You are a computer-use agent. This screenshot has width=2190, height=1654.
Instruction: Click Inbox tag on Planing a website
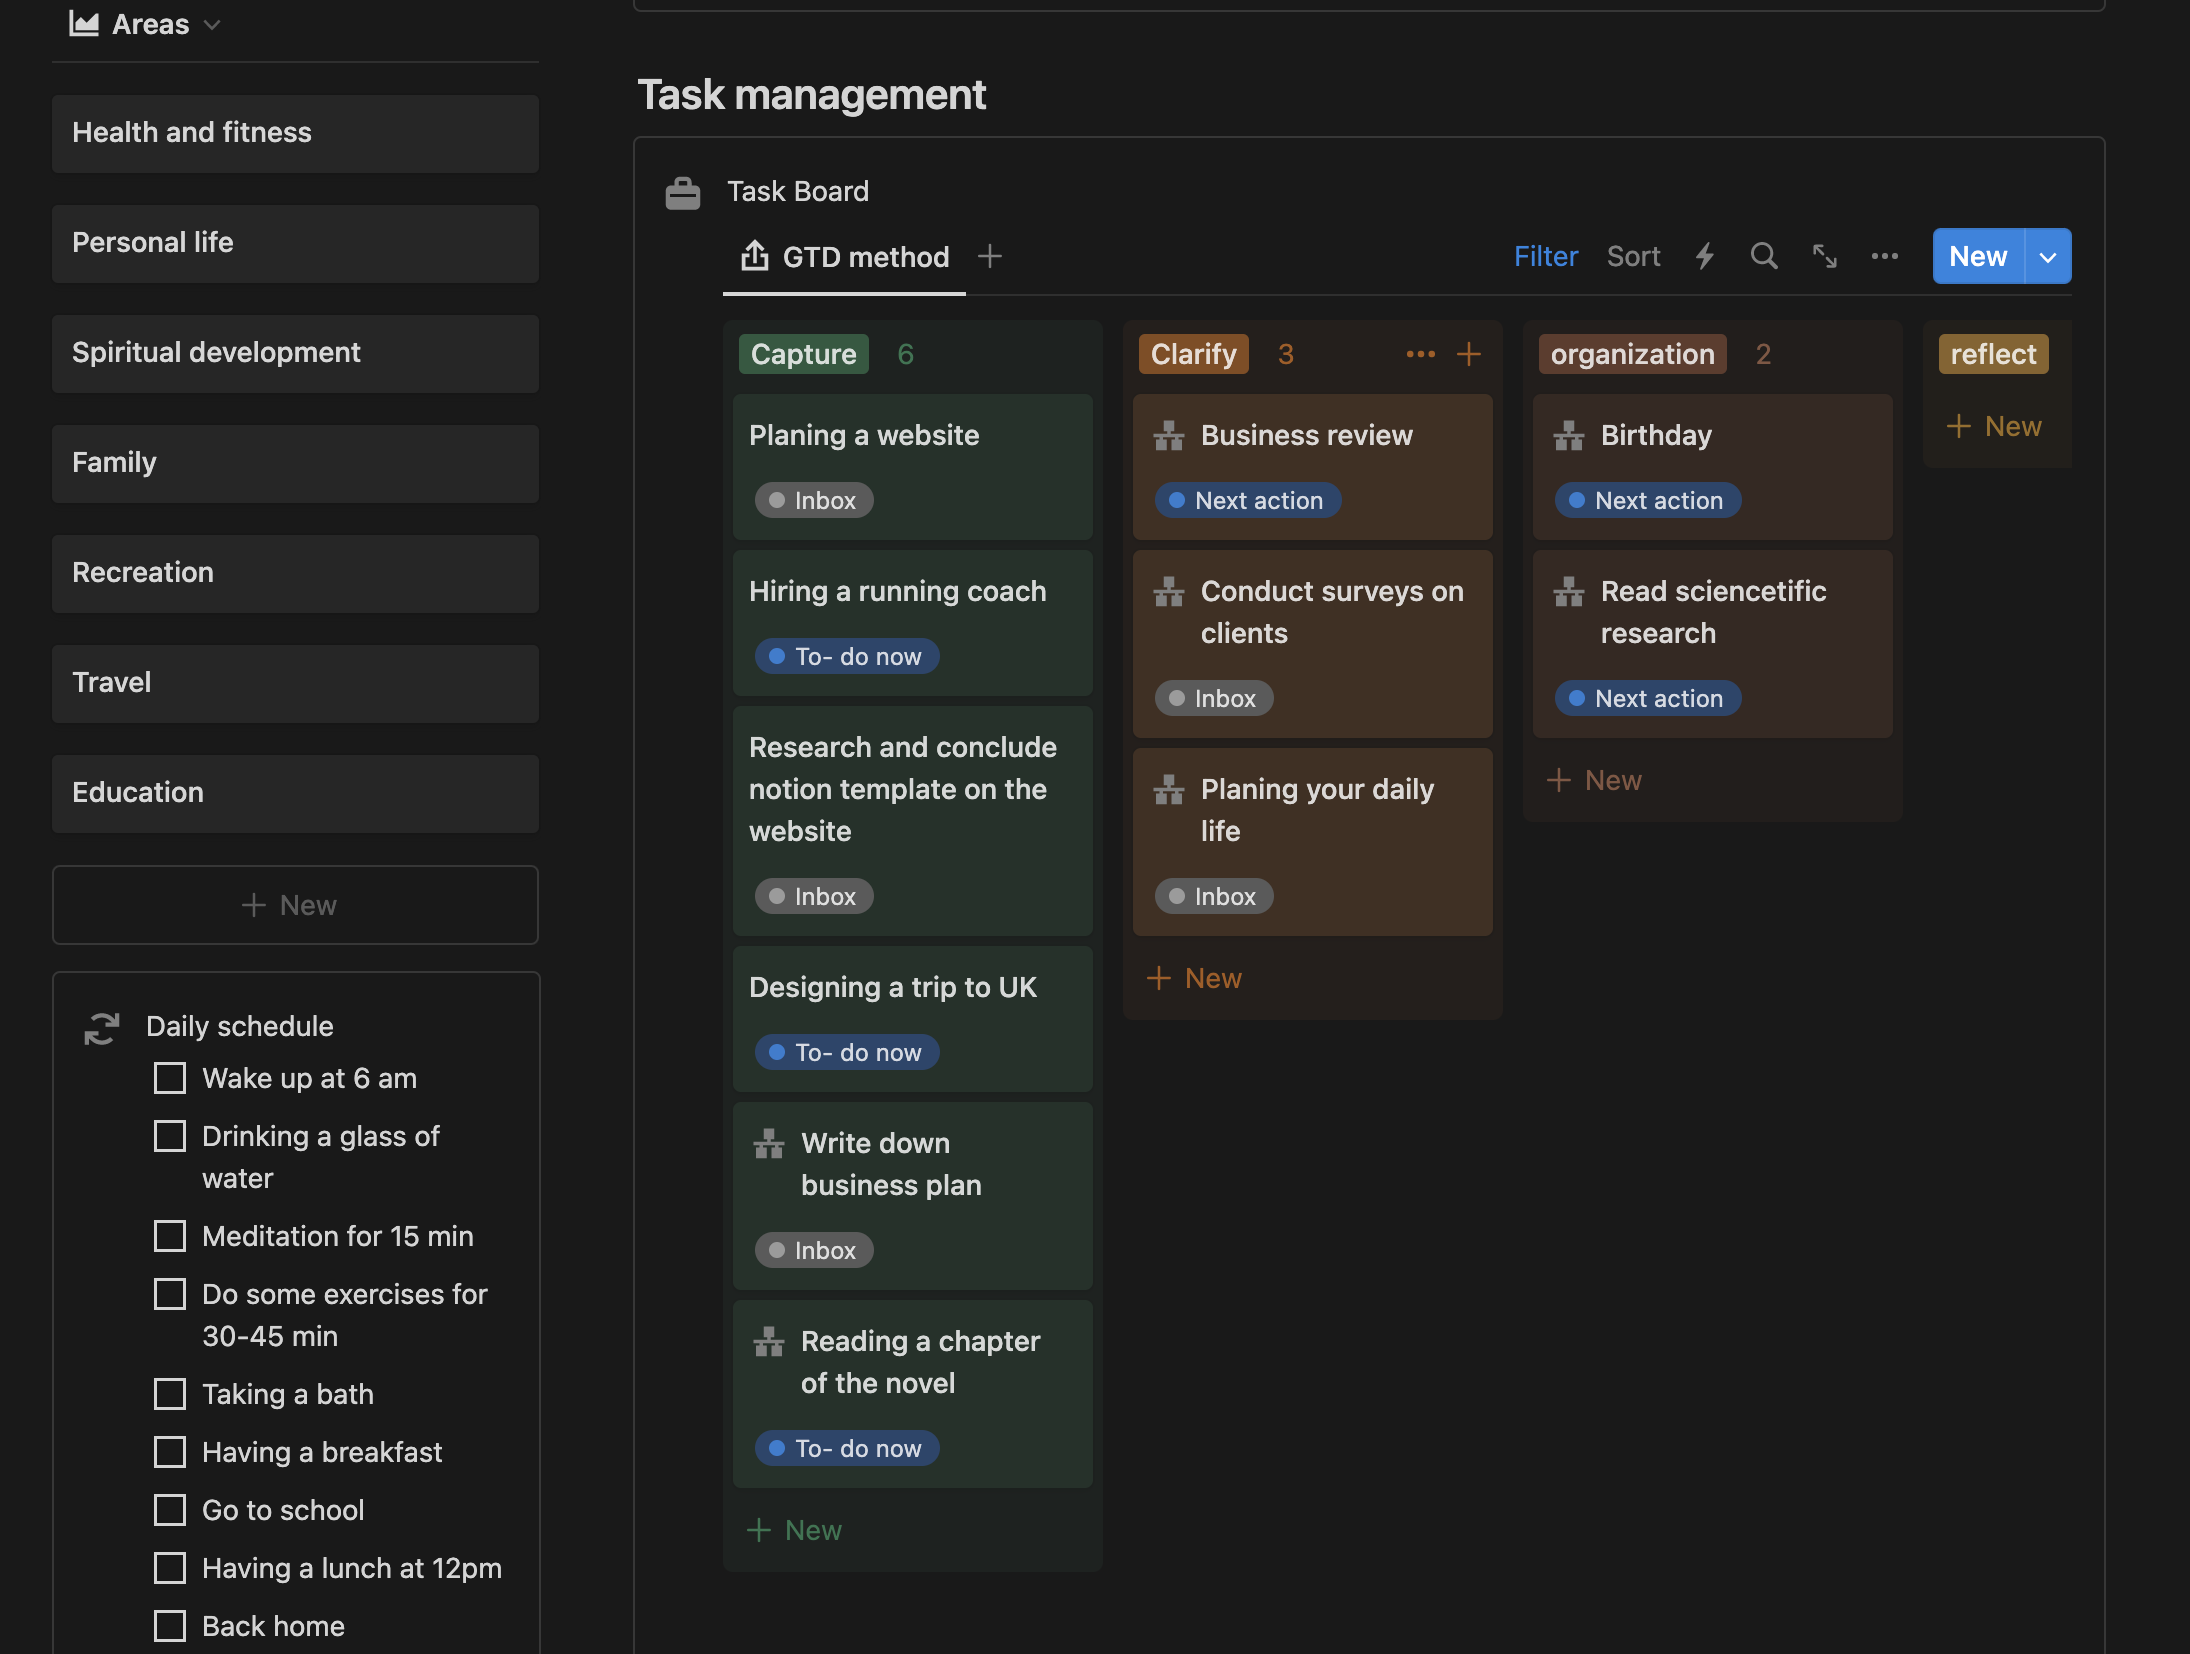click(x=814, y=501)
